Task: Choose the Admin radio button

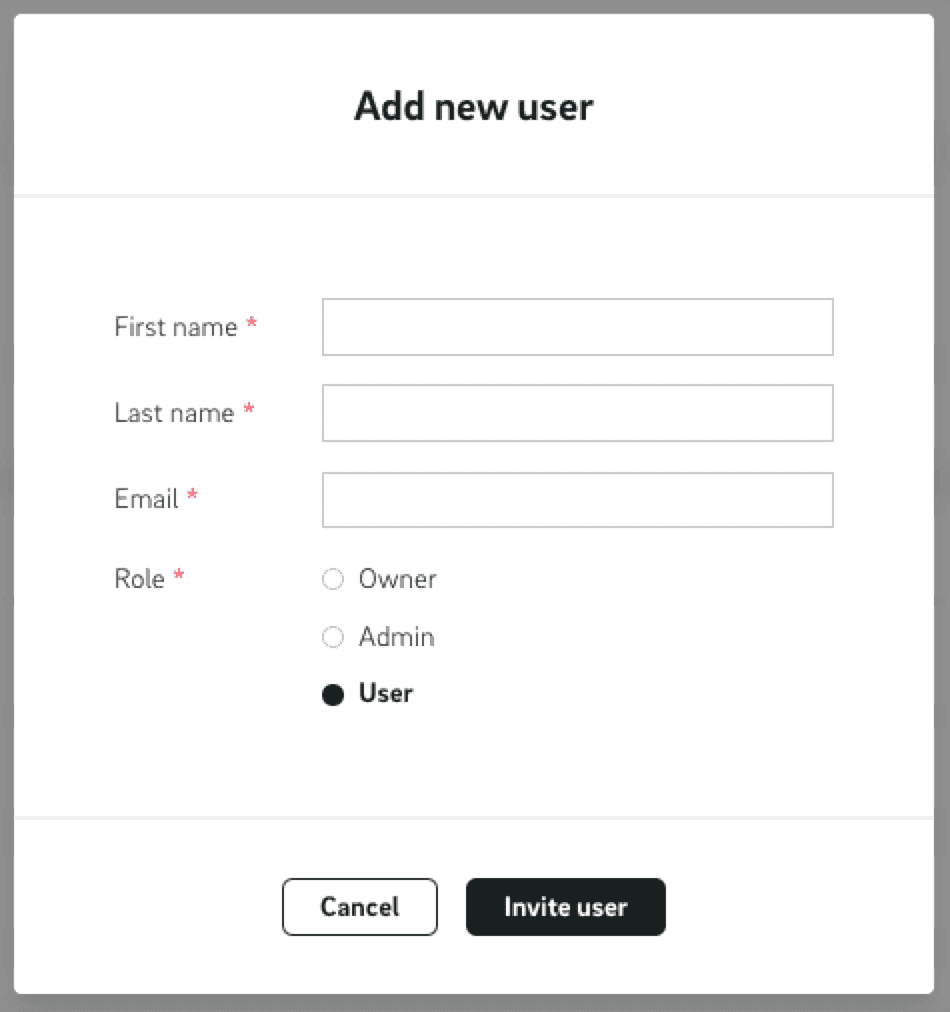Action: [333, 637]
